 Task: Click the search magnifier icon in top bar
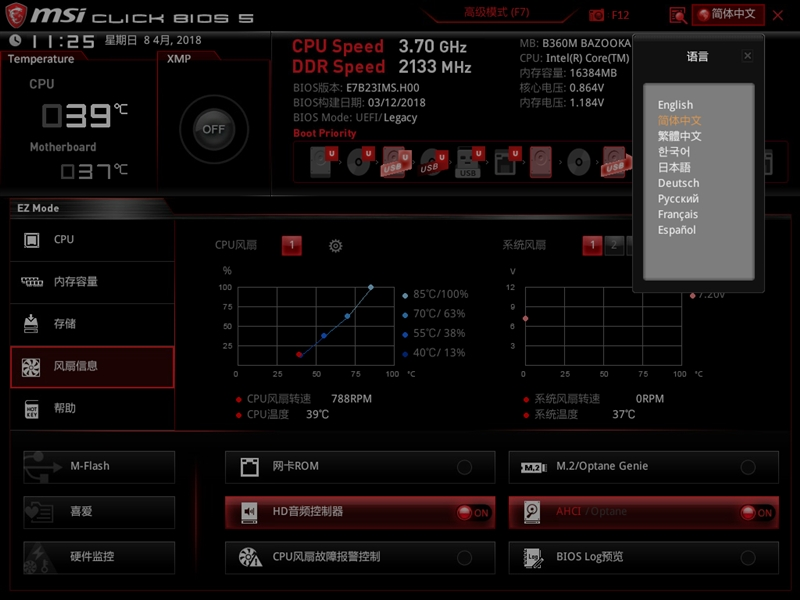[678, 15]
